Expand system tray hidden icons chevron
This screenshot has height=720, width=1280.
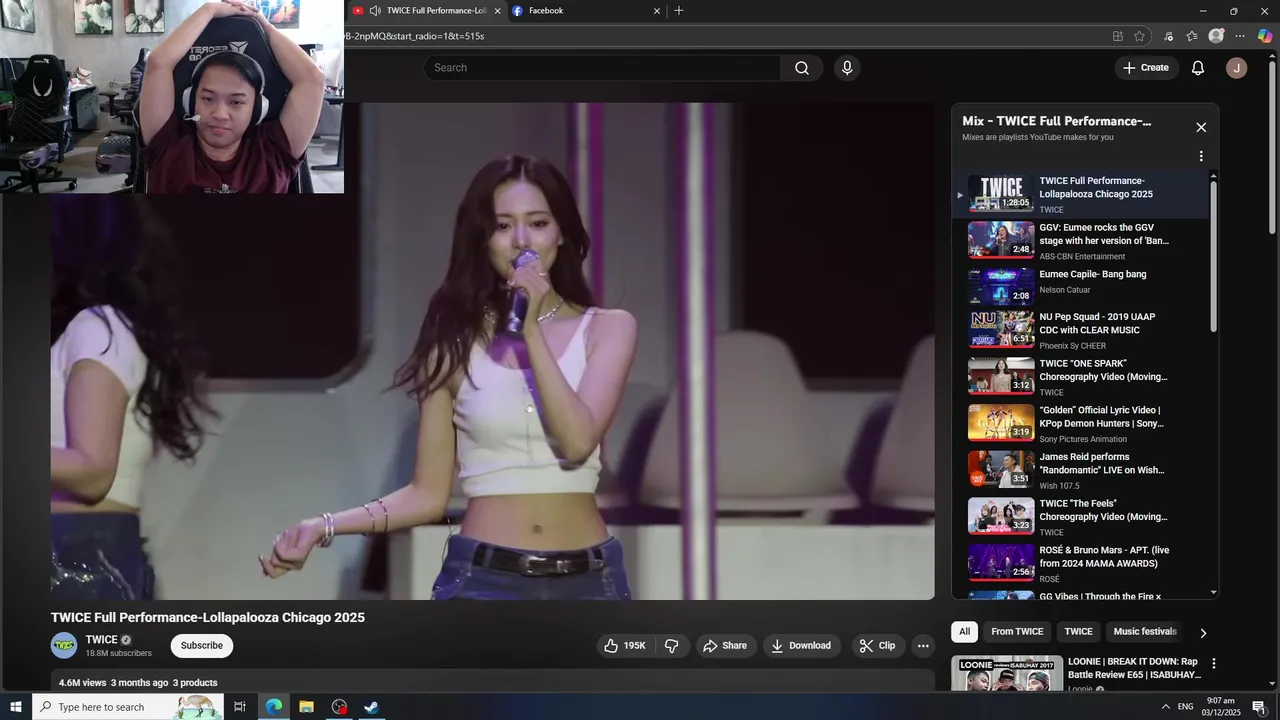pos(1166,707)
